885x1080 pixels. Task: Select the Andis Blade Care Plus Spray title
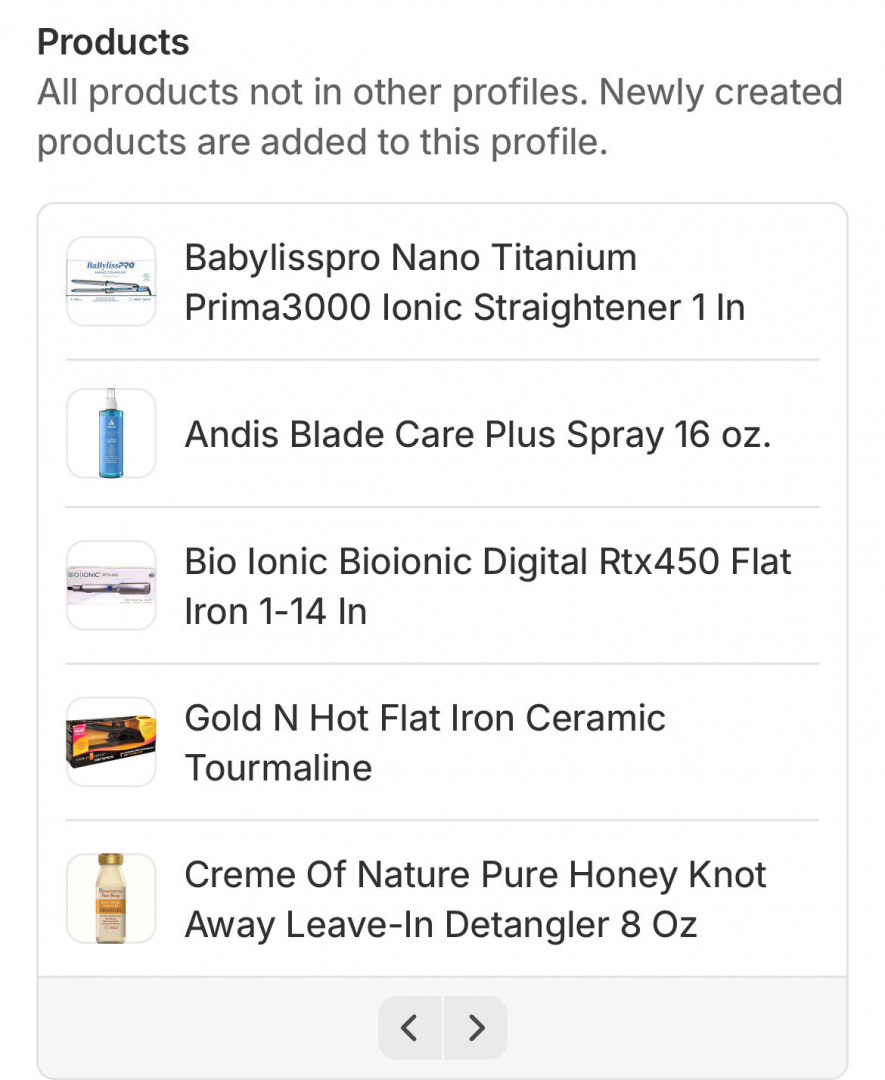478,435
